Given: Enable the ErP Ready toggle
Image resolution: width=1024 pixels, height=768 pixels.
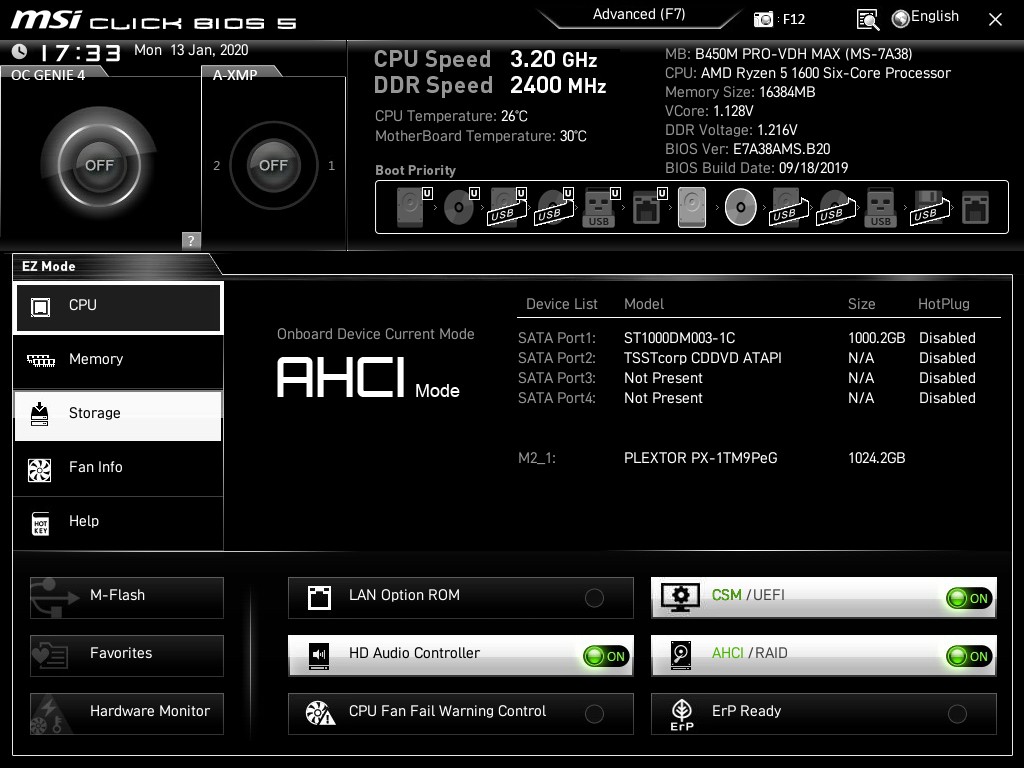Looking at the screenshot, I should (957, 714).
